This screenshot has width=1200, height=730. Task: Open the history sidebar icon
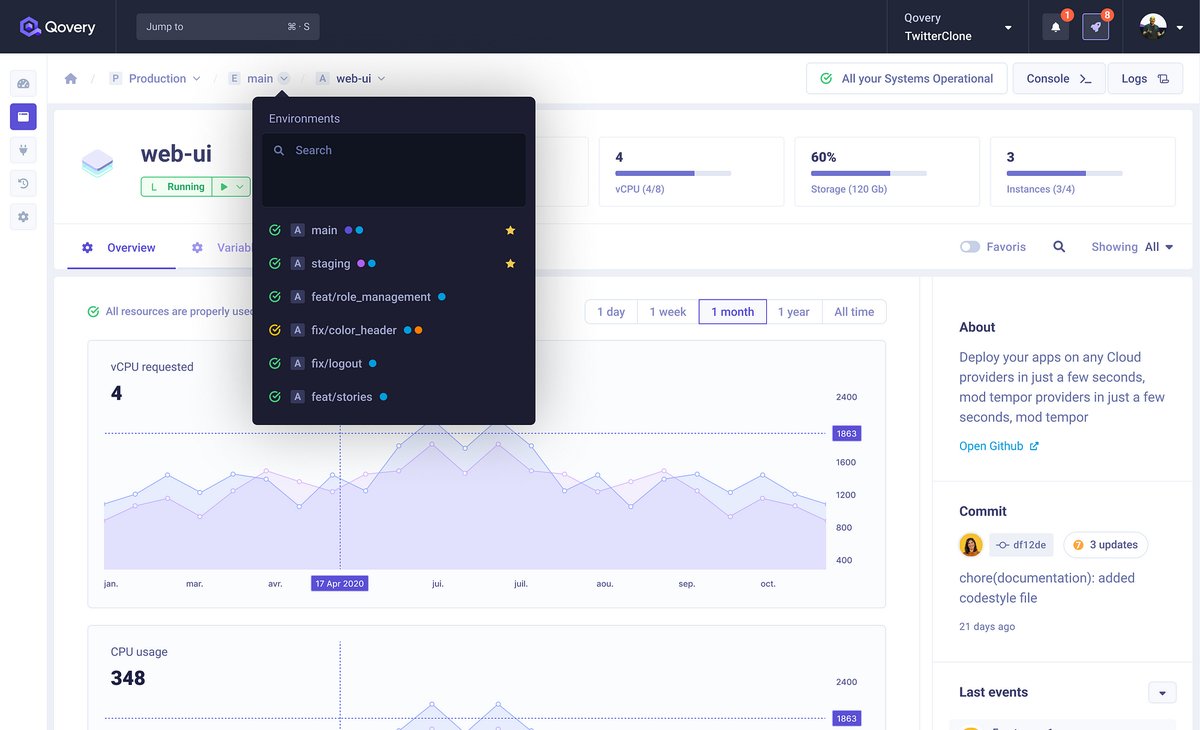click(x=23, y=183)
